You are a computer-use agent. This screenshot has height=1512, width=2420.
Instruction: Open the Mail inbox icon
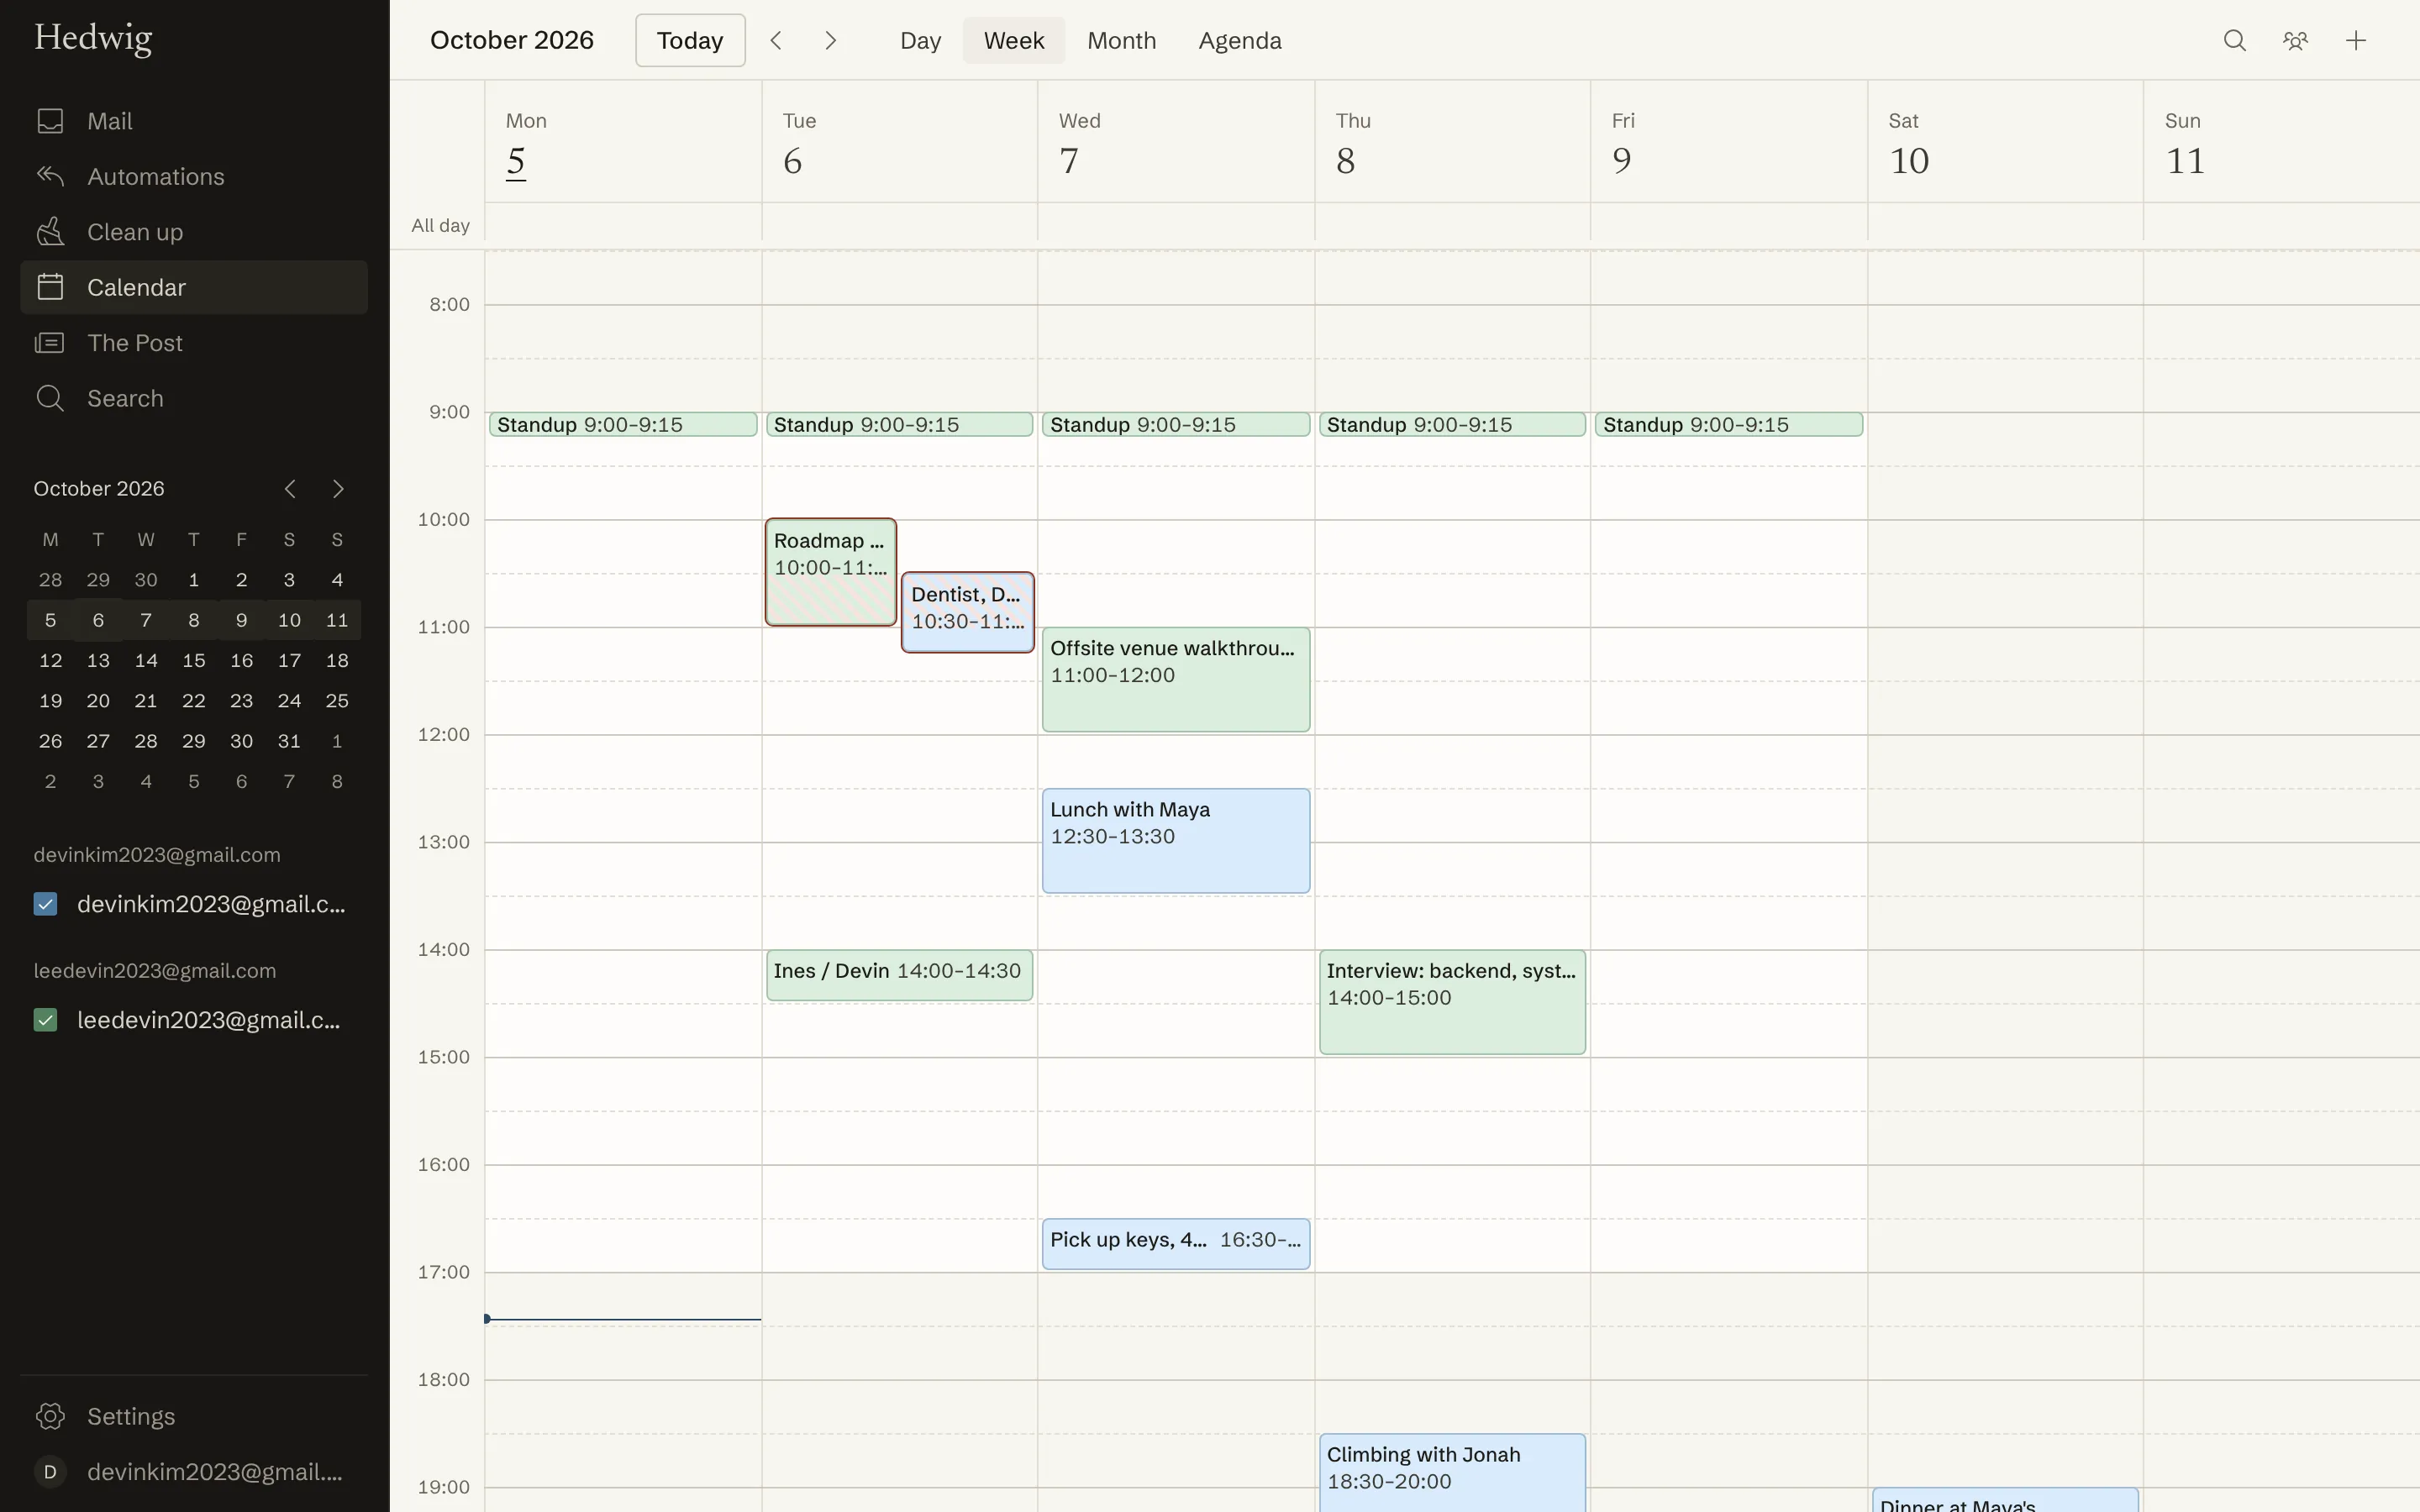50,121
